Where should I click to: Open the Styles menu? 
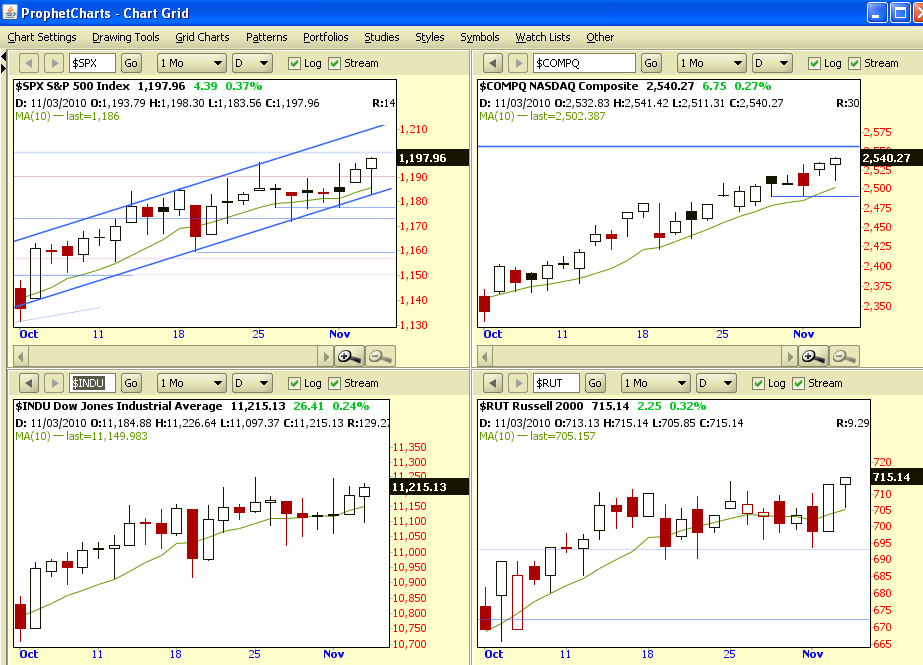430,37
